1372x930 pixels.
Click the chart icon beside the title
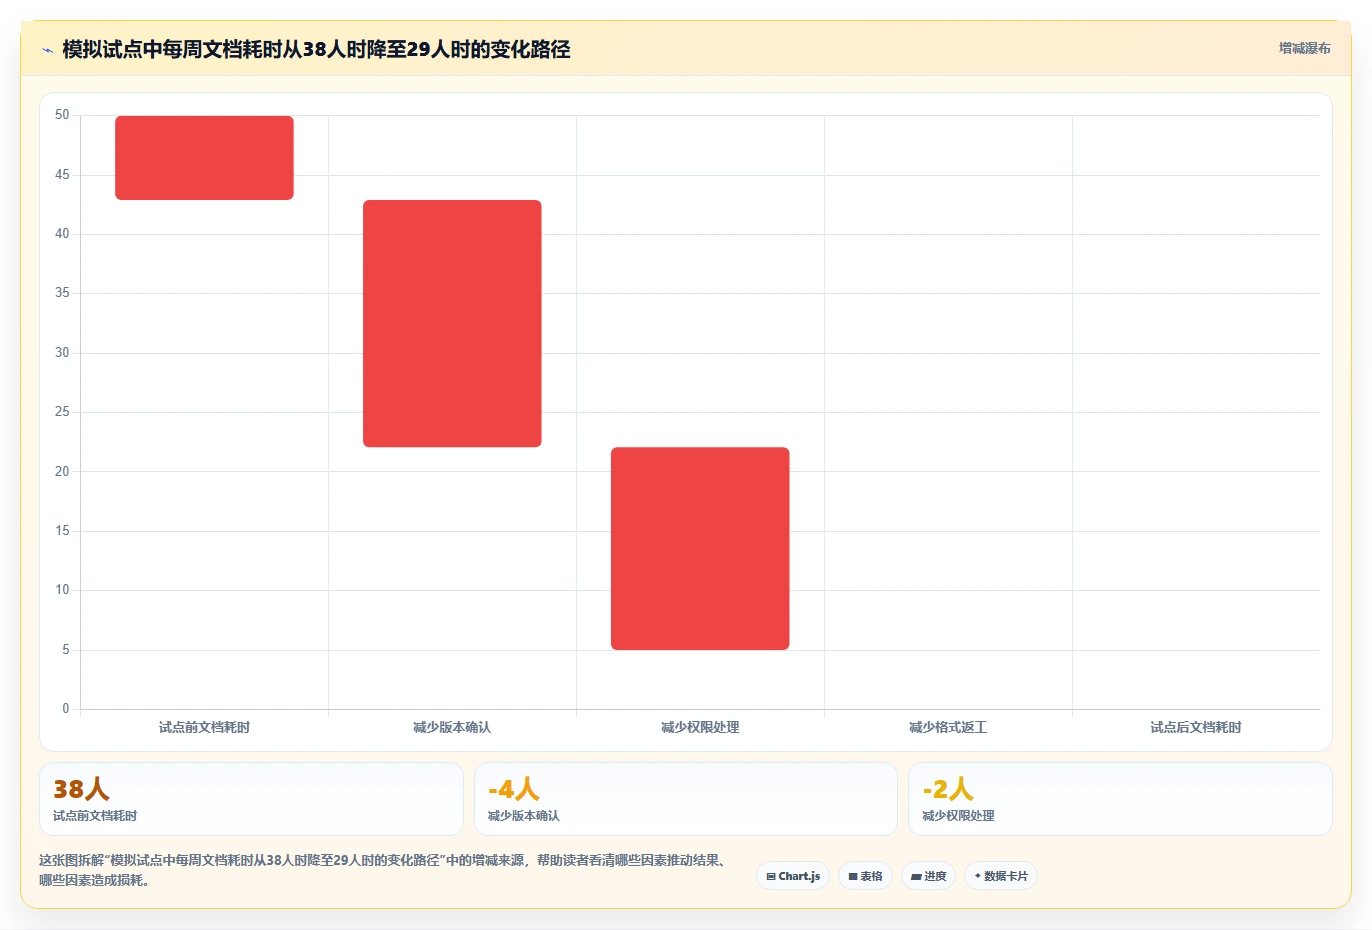click(47, 50)
